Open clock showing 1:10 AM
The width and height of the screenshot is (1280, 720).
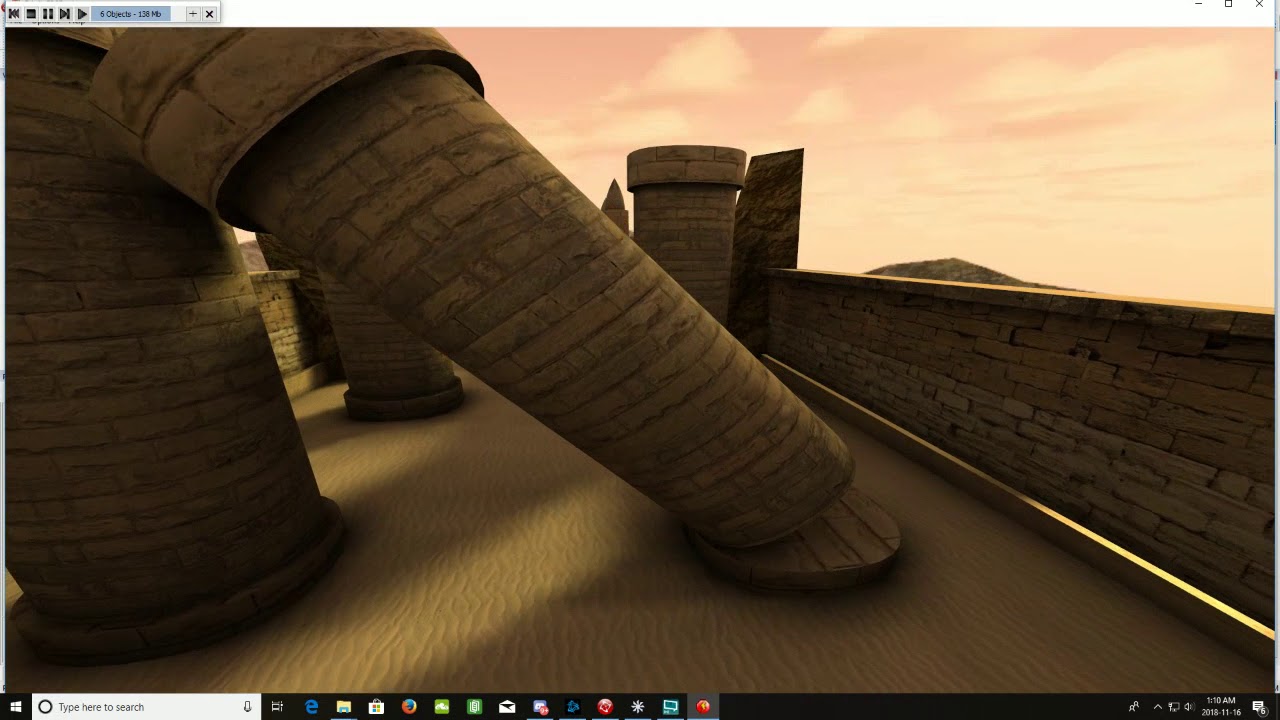point(1221,707)
